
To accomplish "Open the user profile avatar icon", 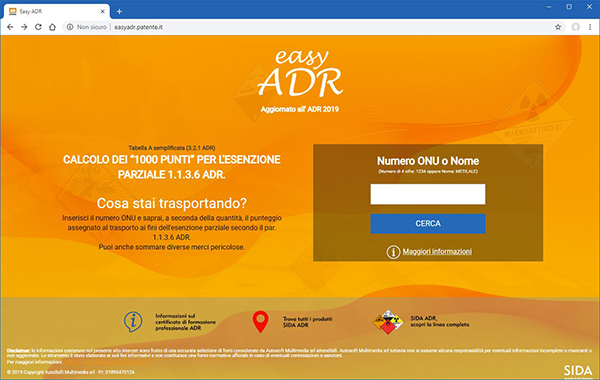I will coord(576,27).
